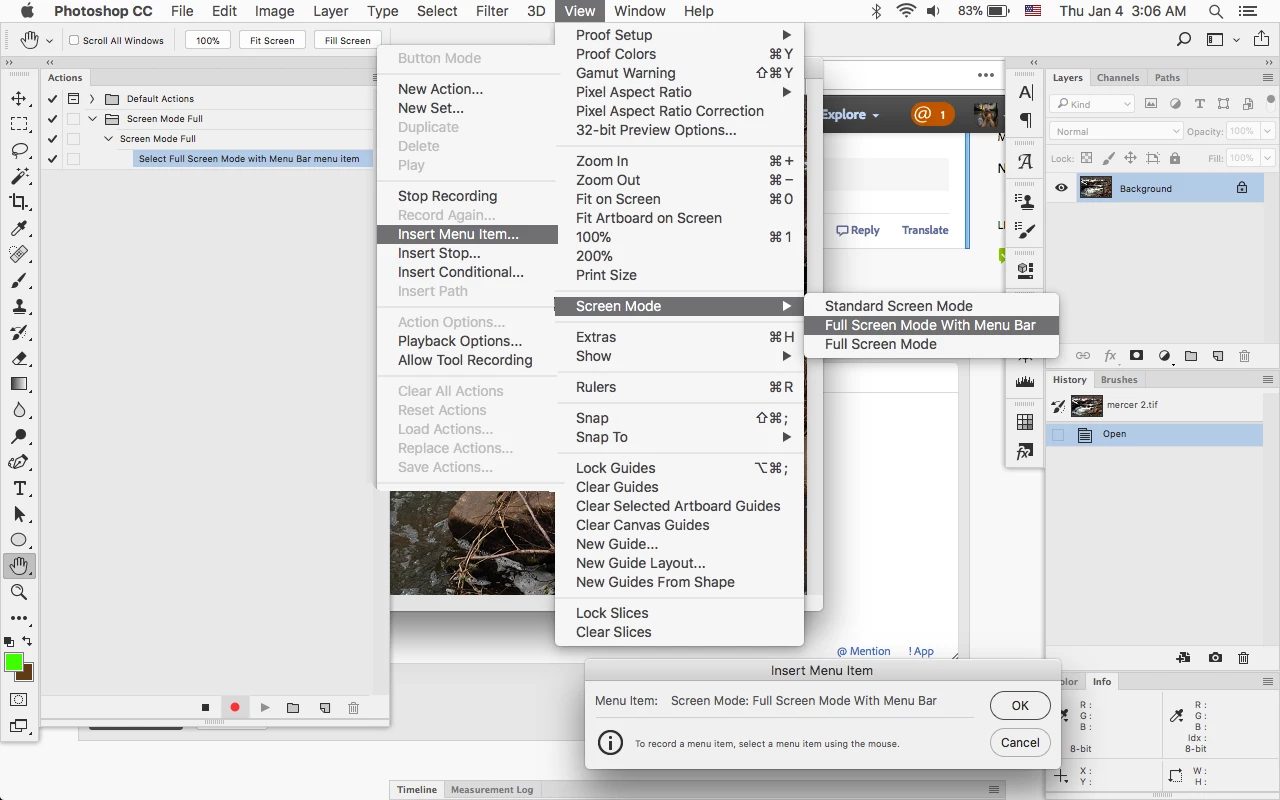Viewport: 1280px width, 800px height.
Task: Create new action icon in Actions panel
Action: (325, 707)
